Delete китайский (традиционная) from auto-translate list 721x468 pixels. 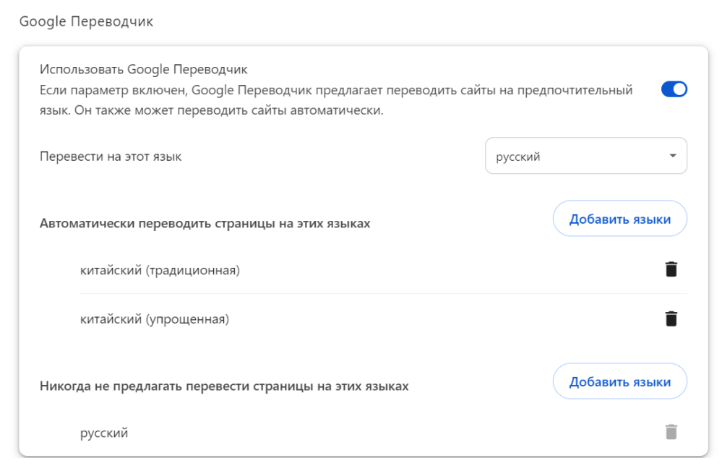(x=671, y=269)
